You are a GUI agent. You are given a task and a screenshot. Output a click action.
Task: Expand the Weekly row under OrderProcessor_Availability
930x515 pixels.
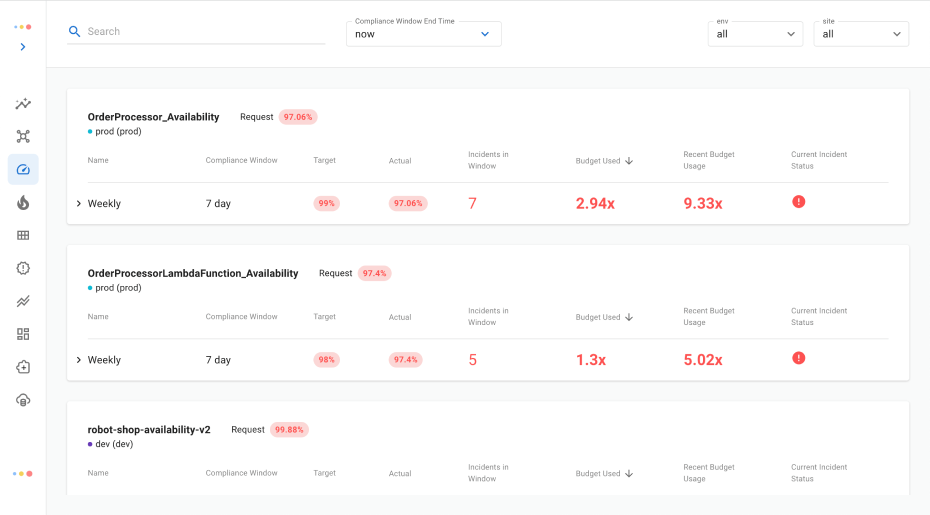(x=79, y=204)
